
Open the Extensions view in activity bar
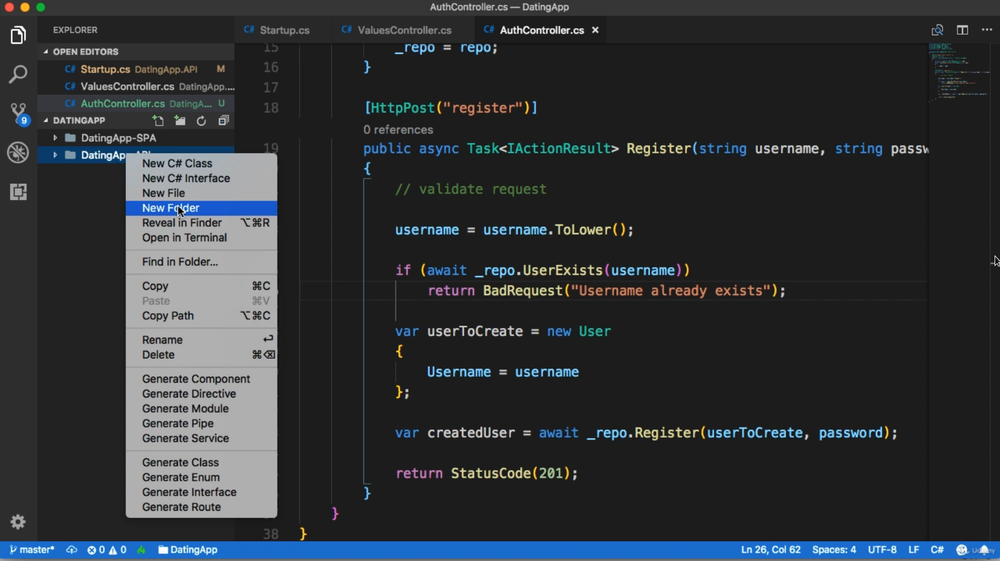point(18,191)
